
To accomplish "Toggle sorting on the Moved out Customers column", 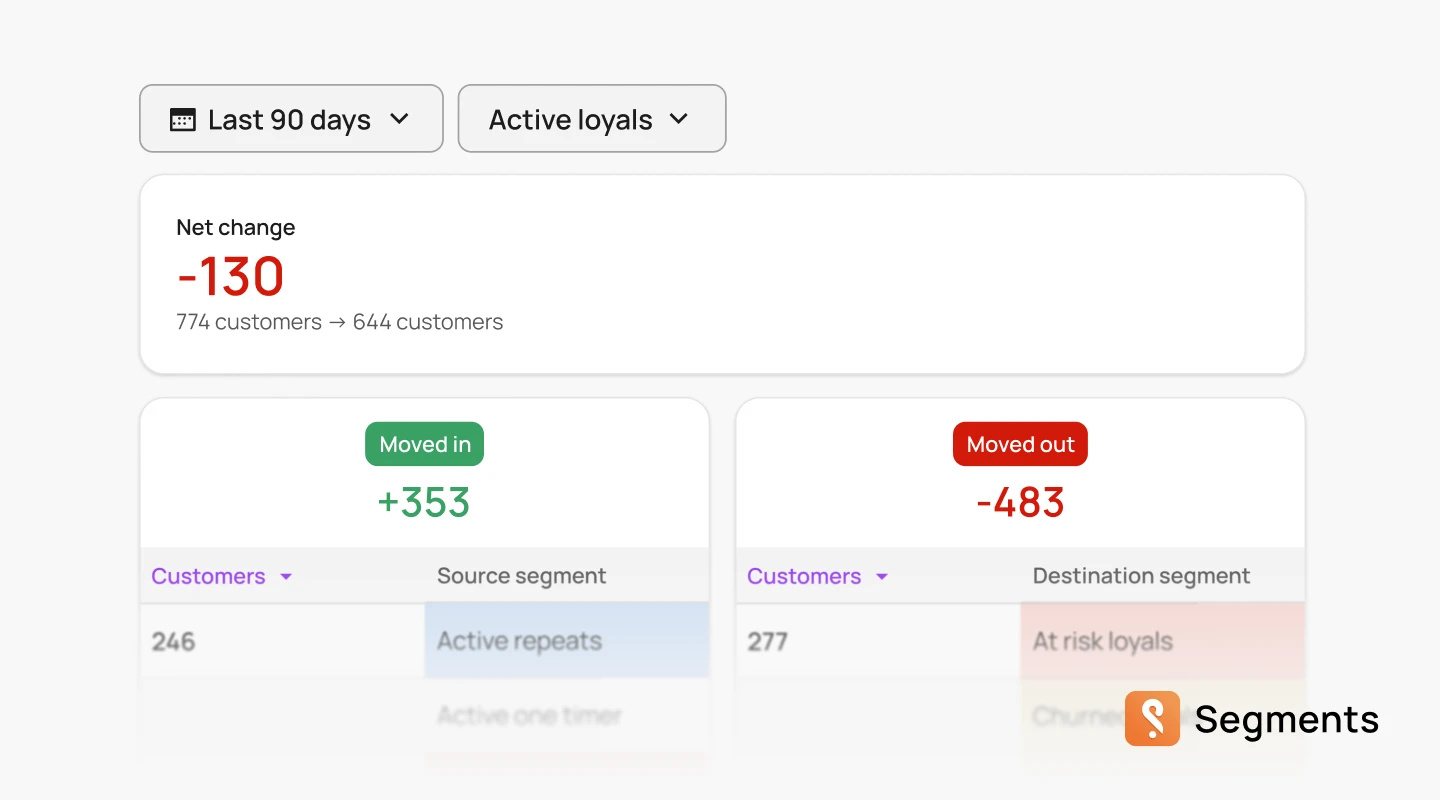I will (804, 576).
